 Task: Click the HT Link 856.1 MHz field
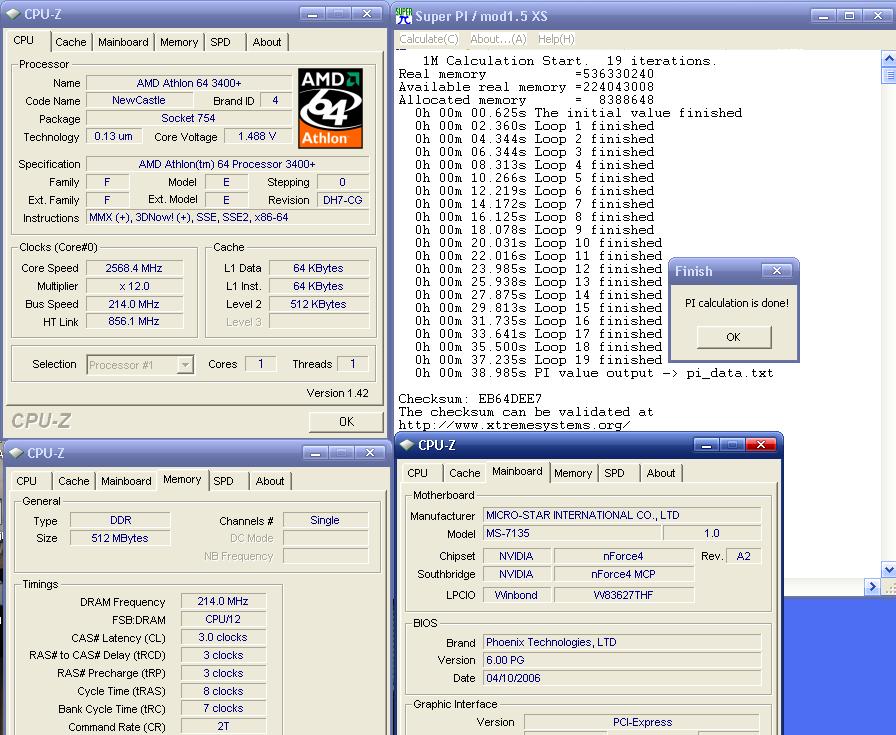click(134, 321)
